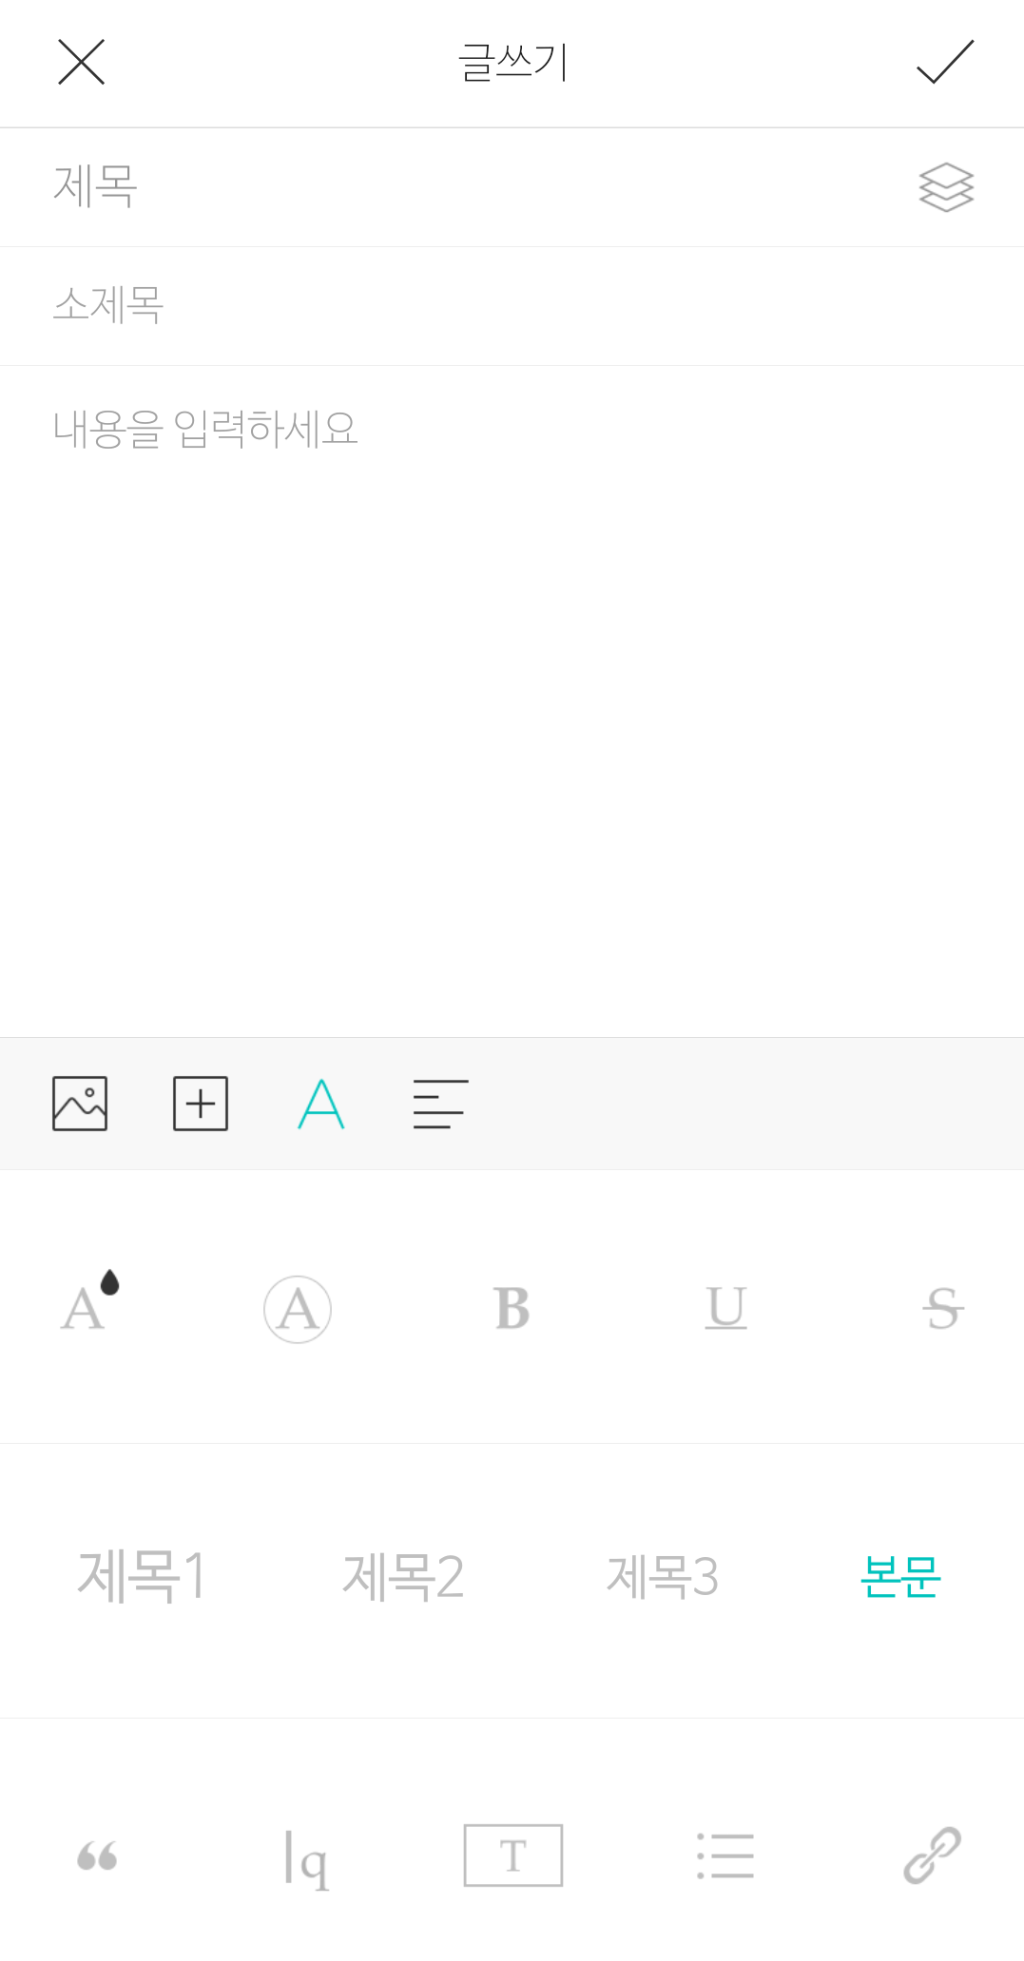Select the circled A highlight icon

[x=297, y=1309]
